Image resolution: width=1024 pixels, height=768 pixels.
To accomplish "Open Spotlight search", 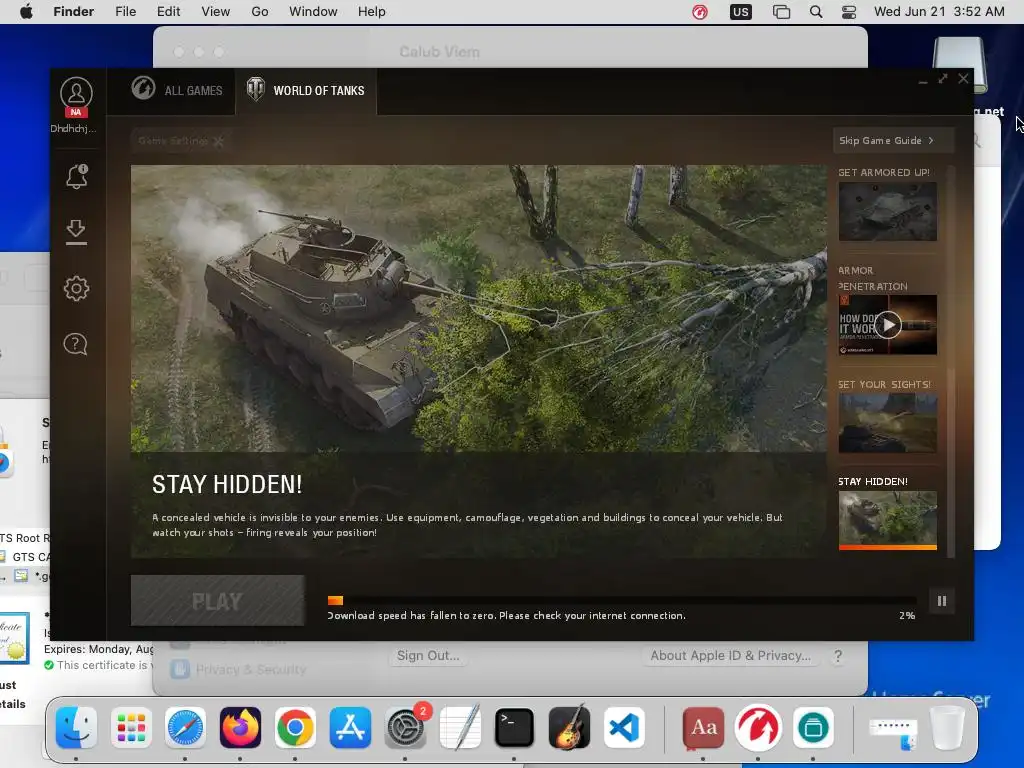I will (816, 12).
